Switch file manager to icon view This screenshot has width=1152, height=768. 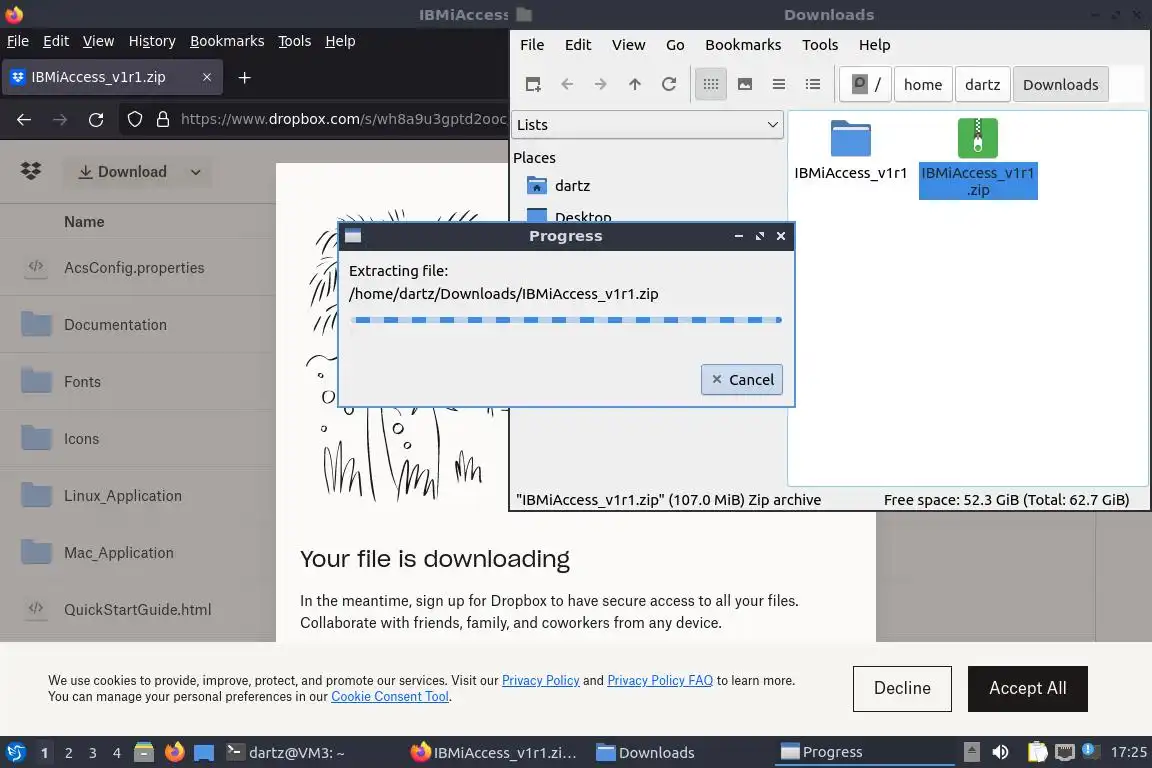point(710,85)
